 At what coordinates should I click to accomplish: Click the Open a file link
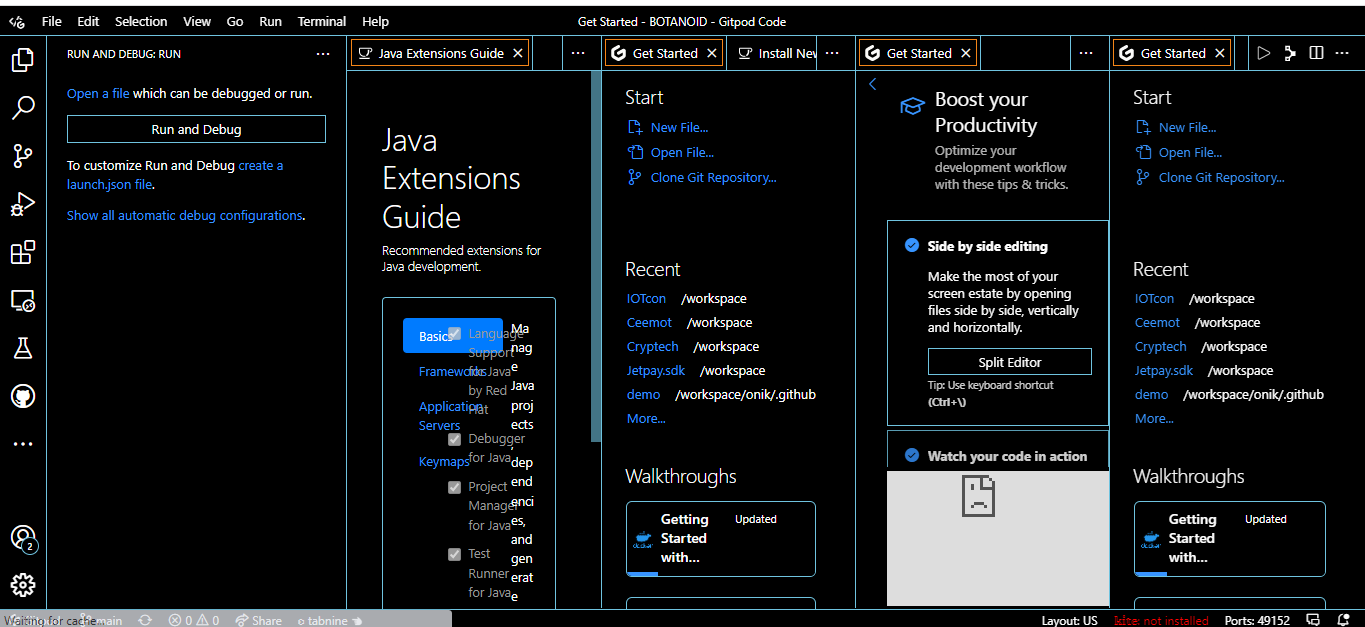pyautogui.click(x=98, y=93)
